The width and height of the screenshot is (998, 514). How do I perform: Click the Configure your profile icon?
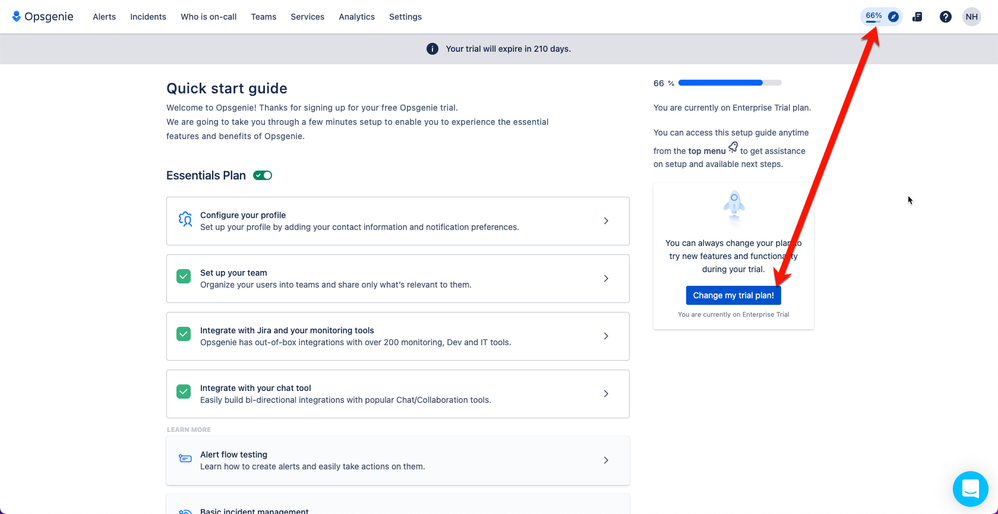(185, 220)
